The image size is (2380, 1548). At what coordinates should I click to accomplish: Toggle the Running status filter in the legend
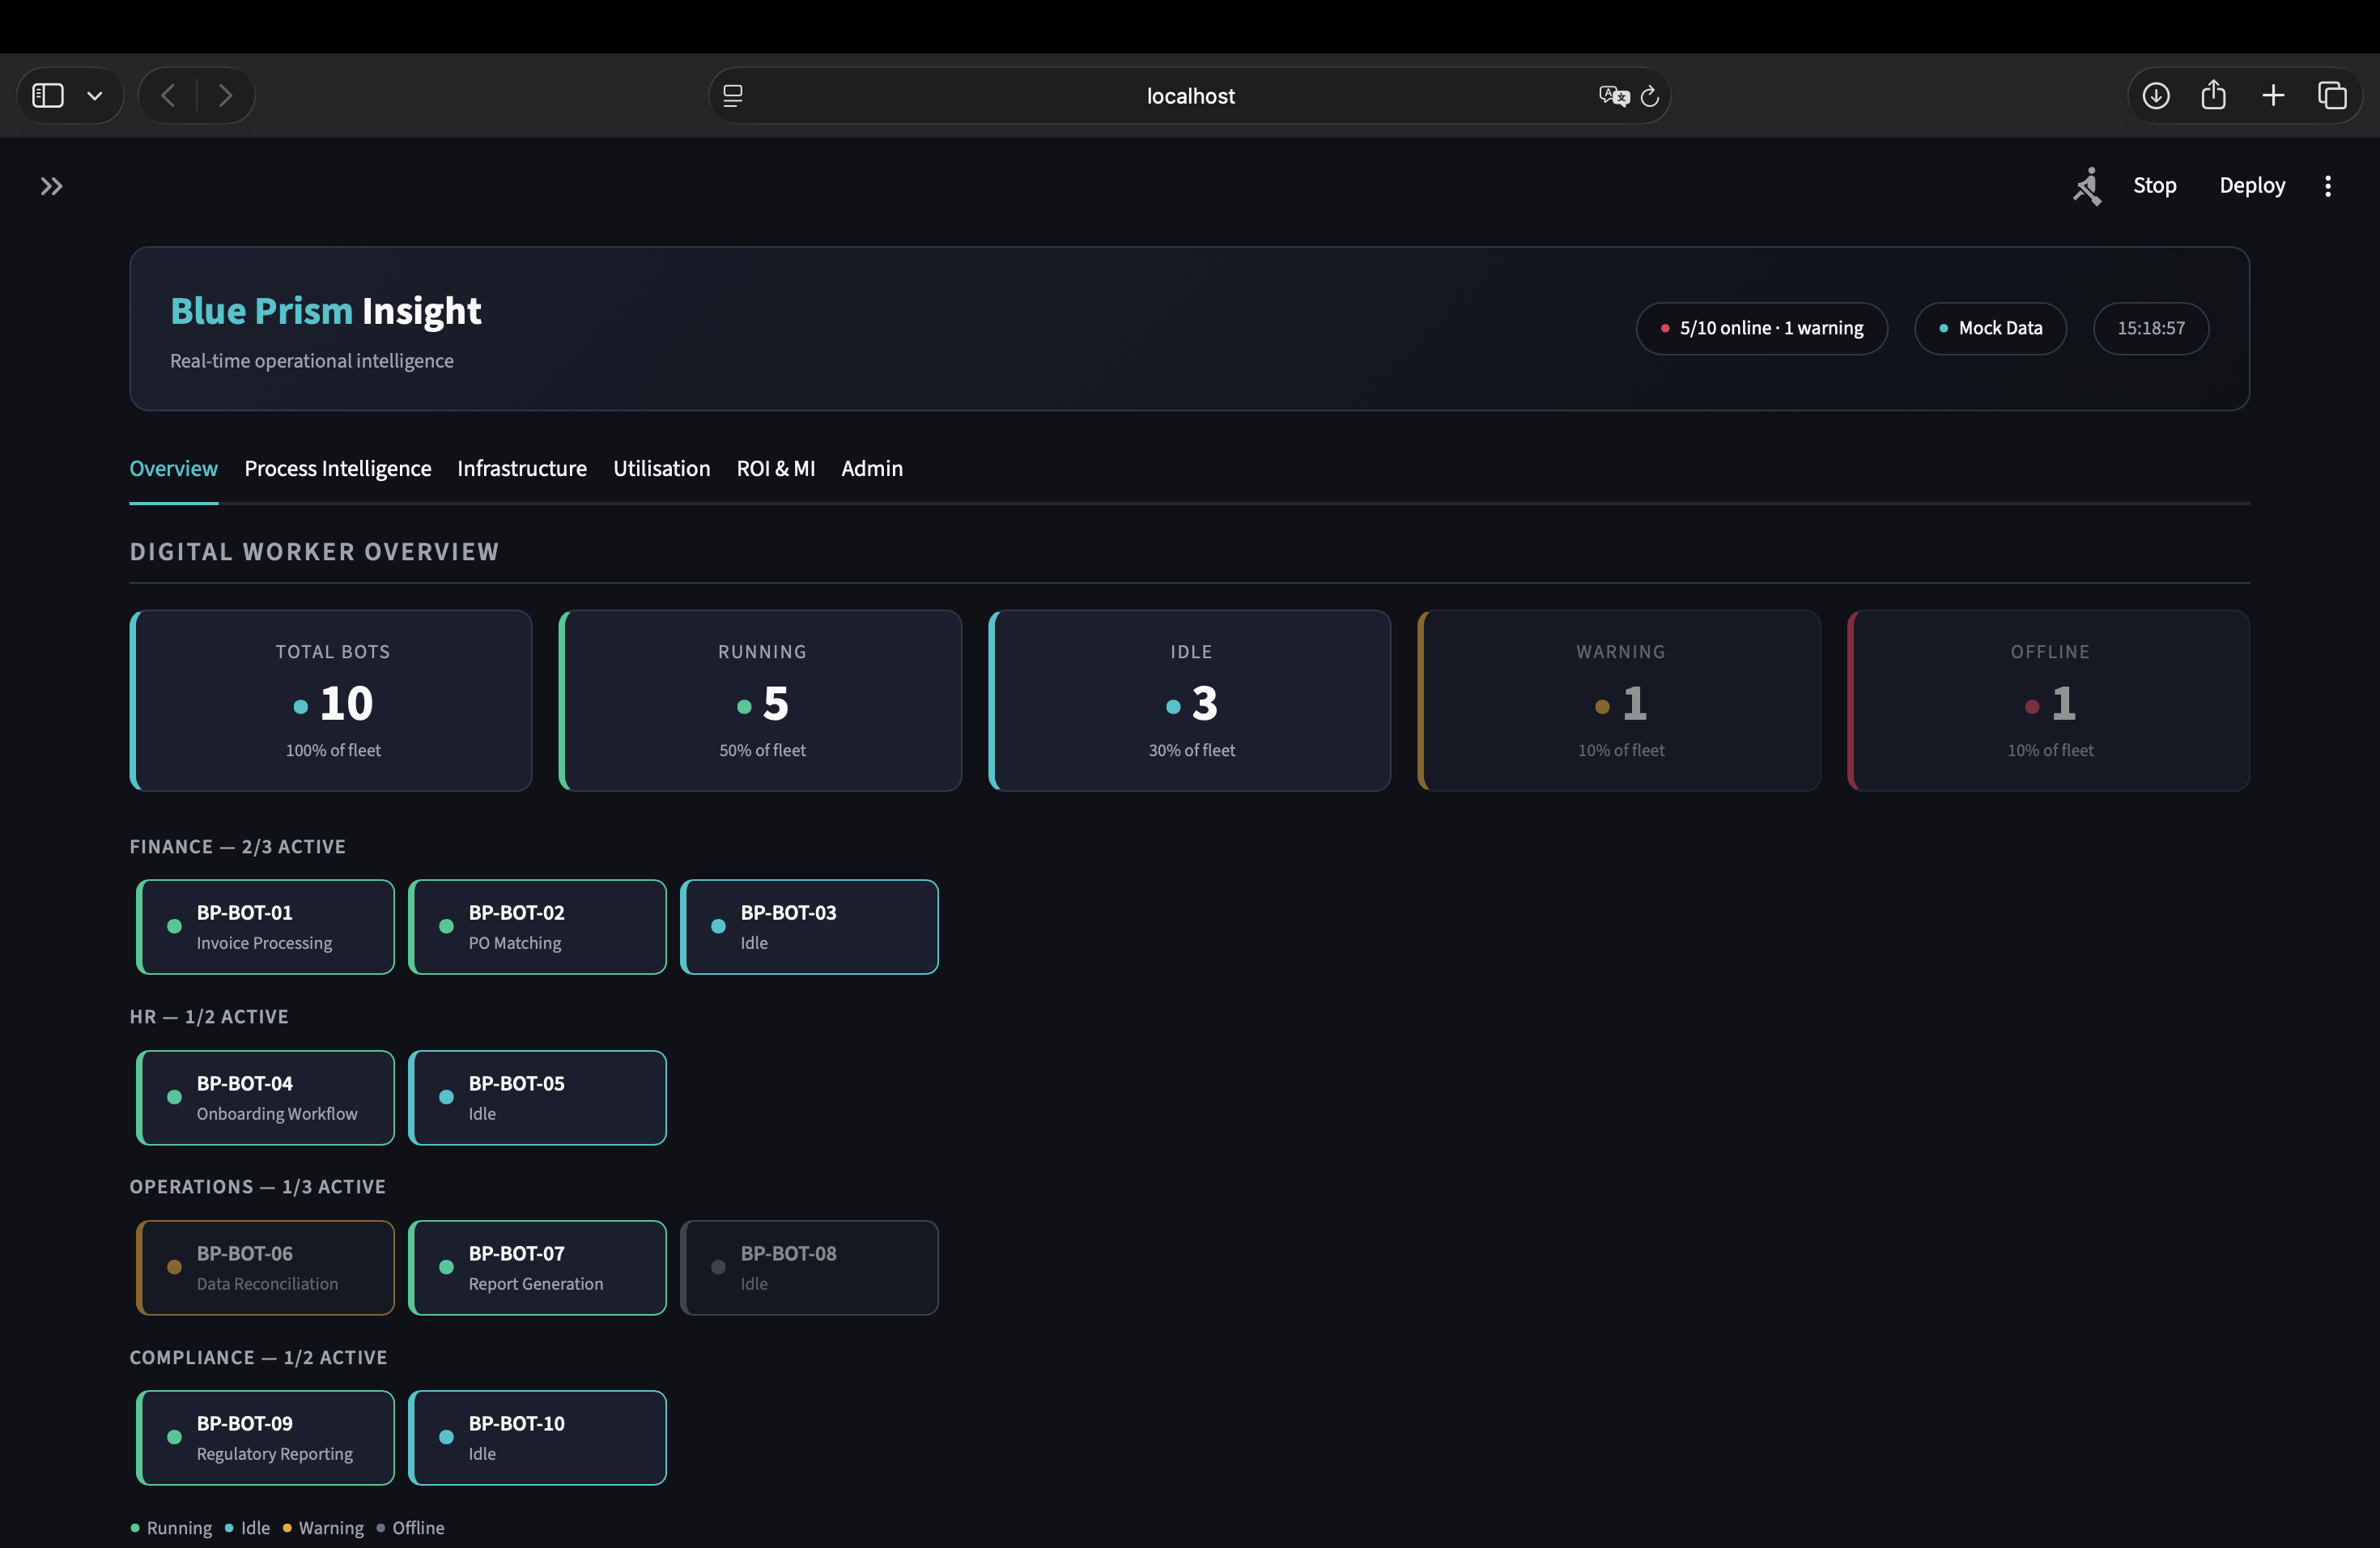tap(170, 1527)
